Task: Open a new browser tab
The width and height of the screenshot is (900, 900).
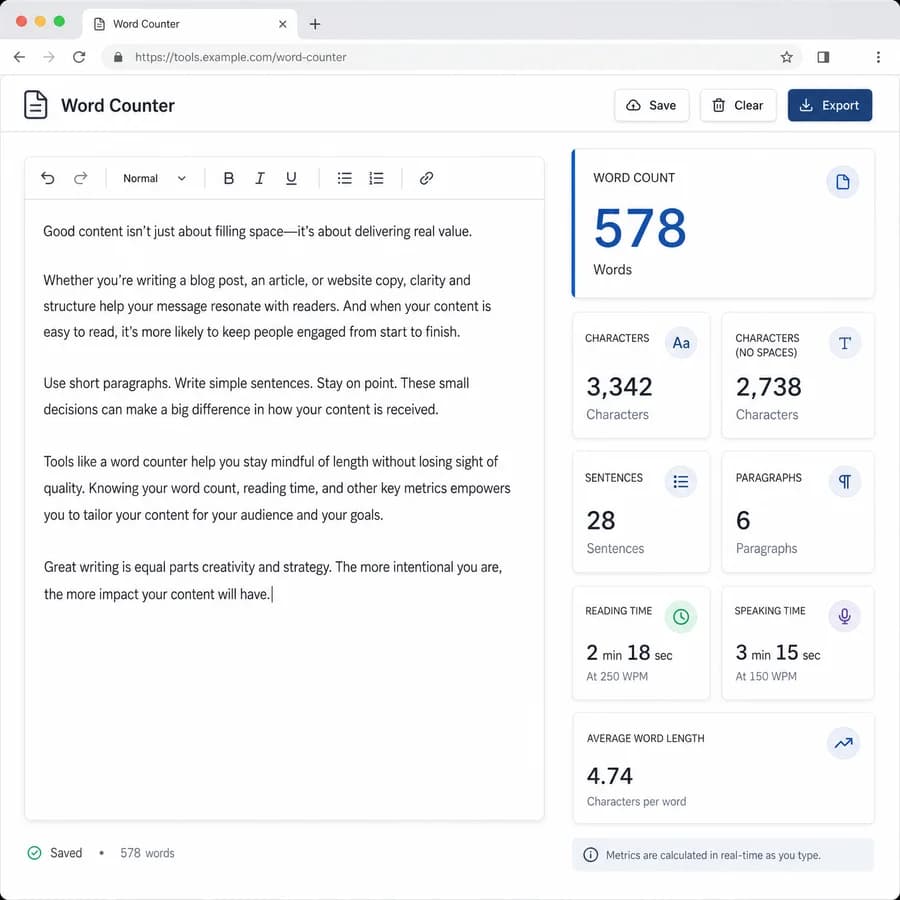Action: click(315, 24)
